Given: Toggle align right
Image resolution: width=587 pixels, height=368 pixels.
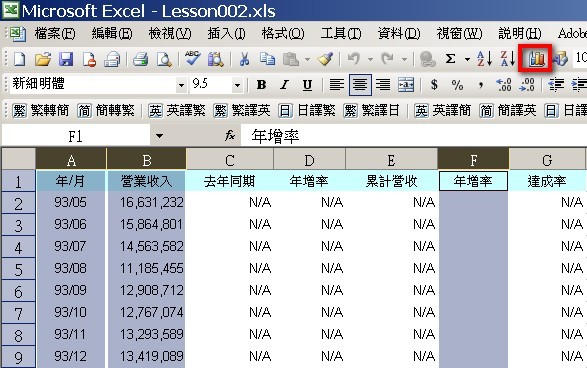Looking at the screenshot, I should tap(383, 85).
